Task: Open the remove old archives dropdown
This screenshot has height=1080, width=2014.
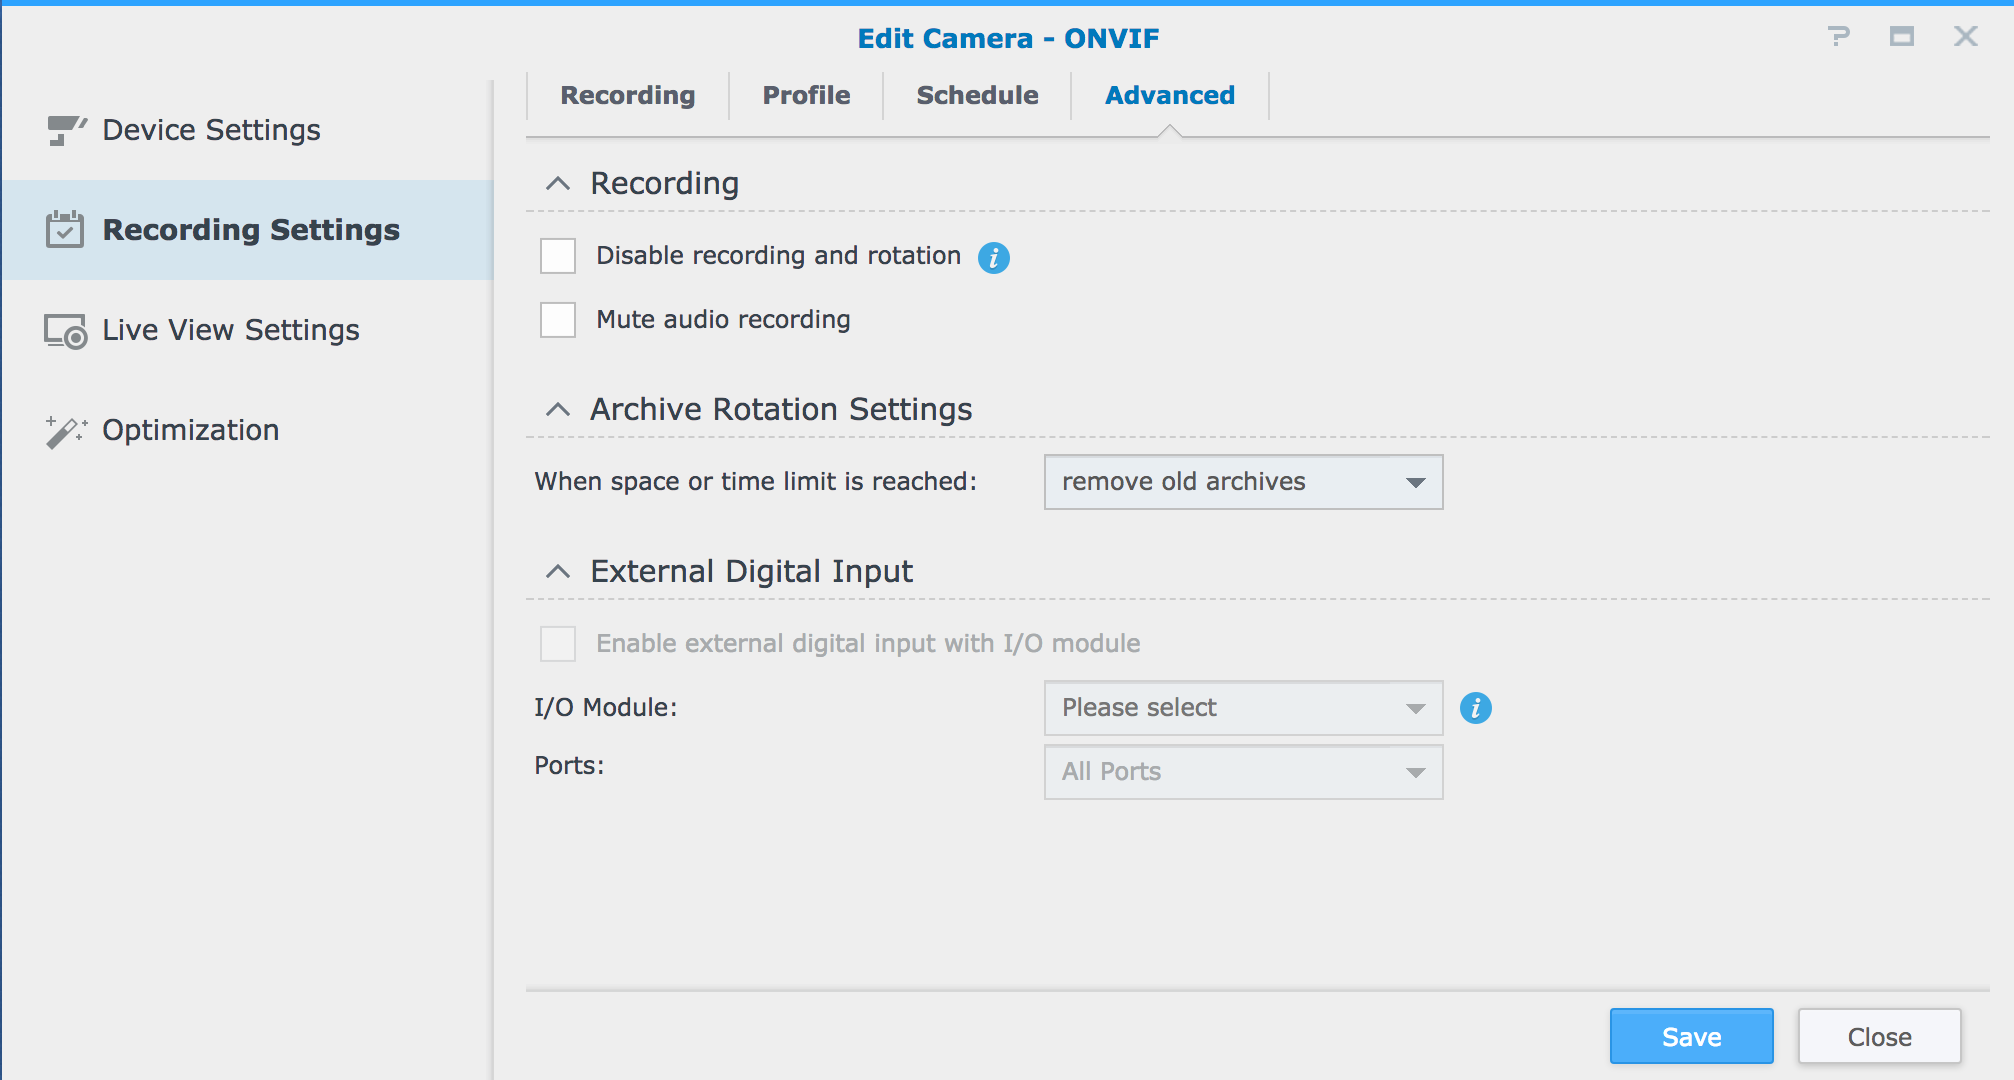Action: tap(1243, 482)
